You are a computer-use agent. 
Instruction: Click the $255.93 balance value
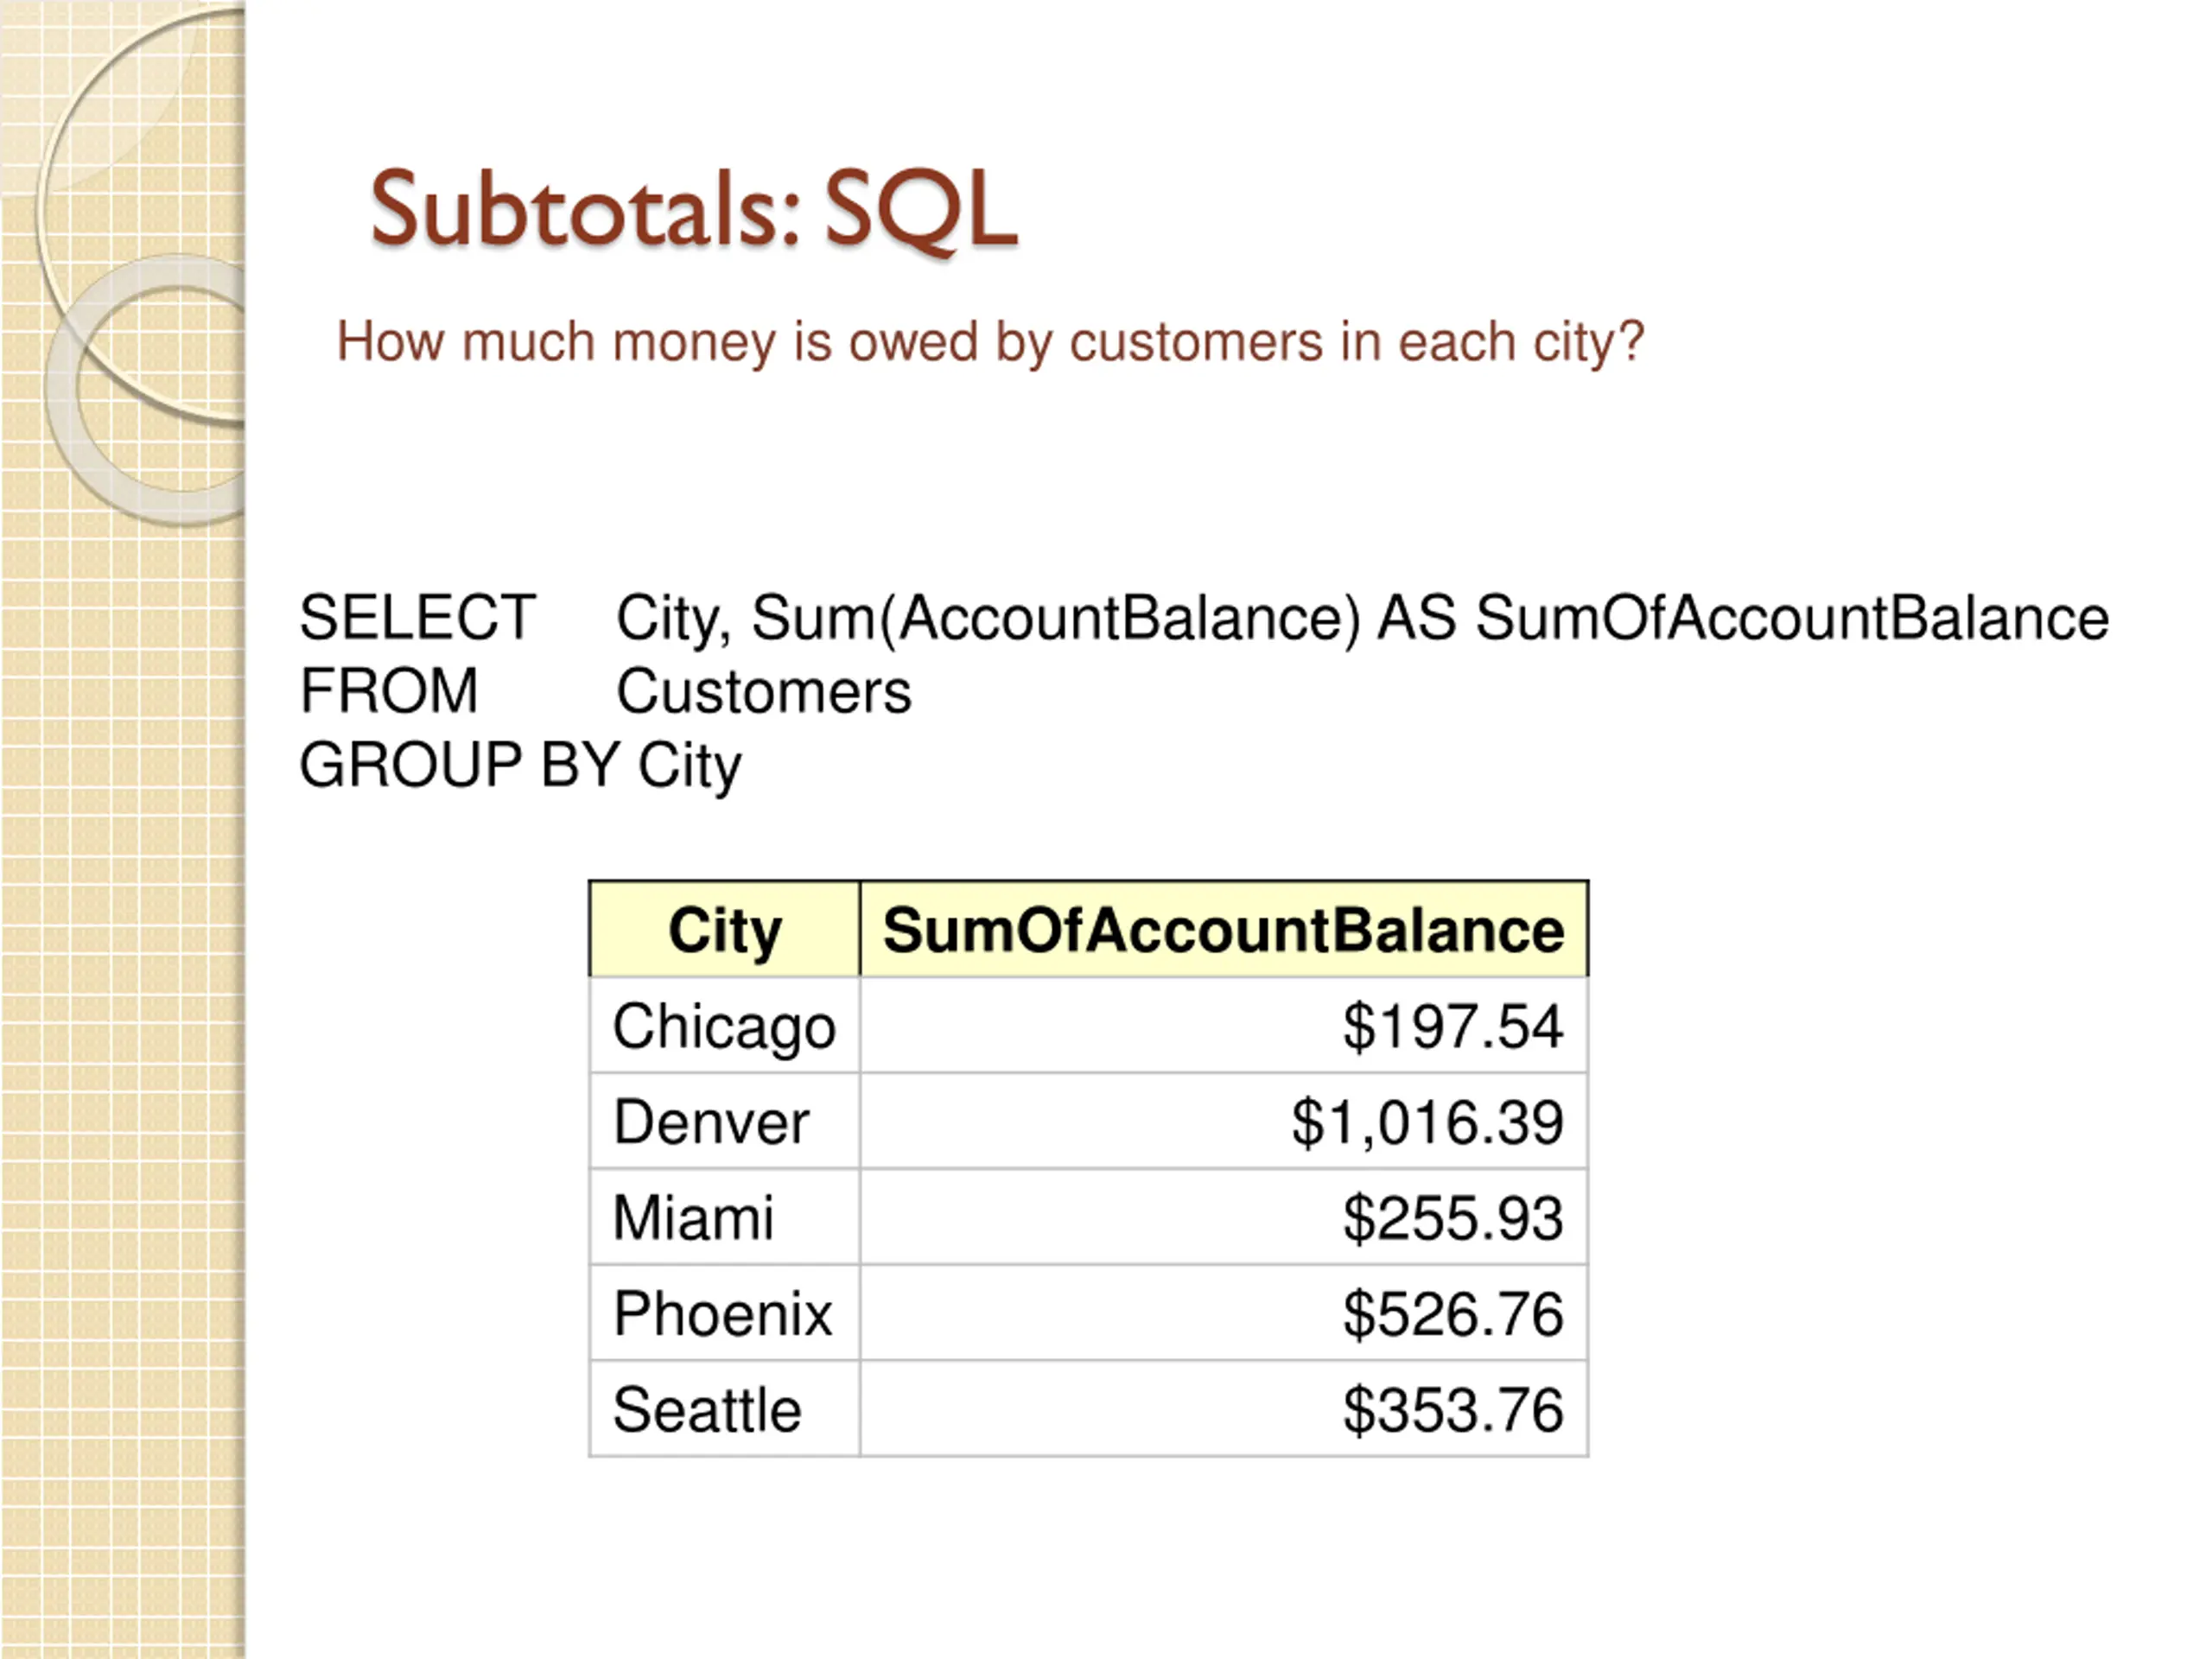coord(1453,1218)
